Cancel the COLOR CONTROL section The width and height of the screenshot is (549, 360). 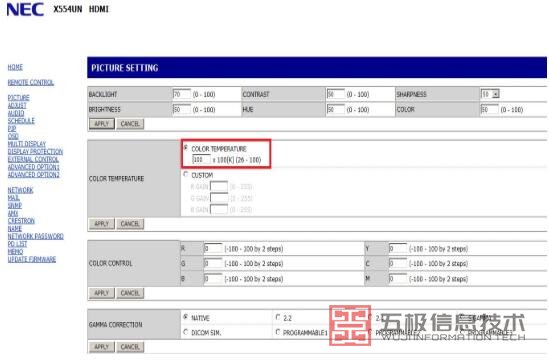pos(130,293)
